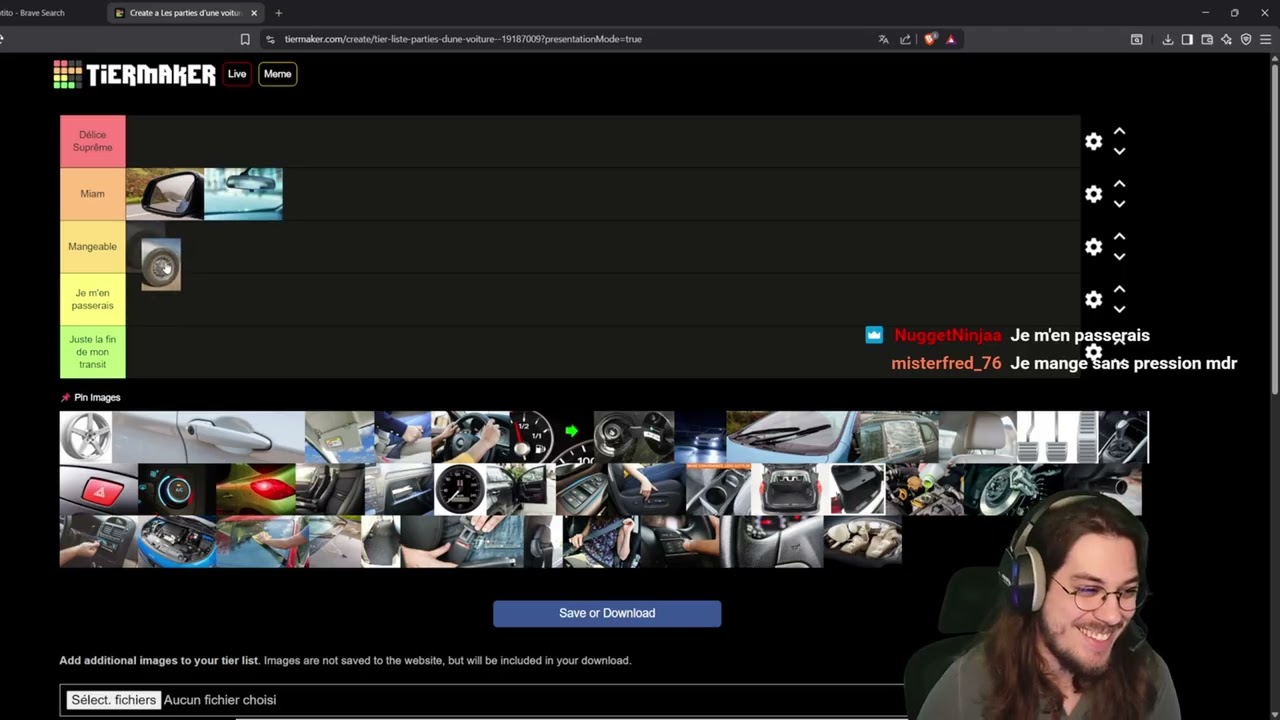
Task: Click the Live button
Action: (x=237, y=74)
